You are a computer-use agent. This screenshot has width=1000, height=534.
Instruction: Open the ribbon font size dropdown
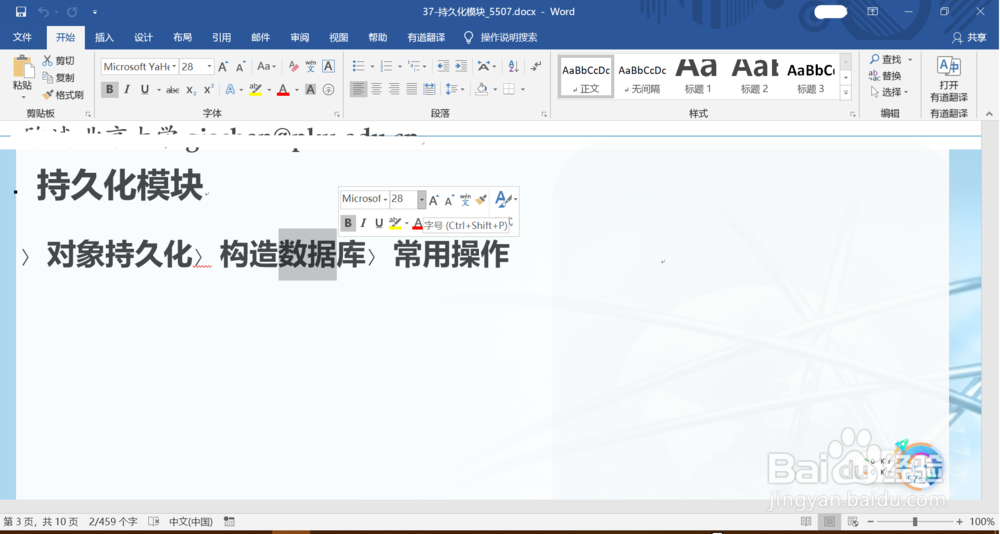point(209,66)
